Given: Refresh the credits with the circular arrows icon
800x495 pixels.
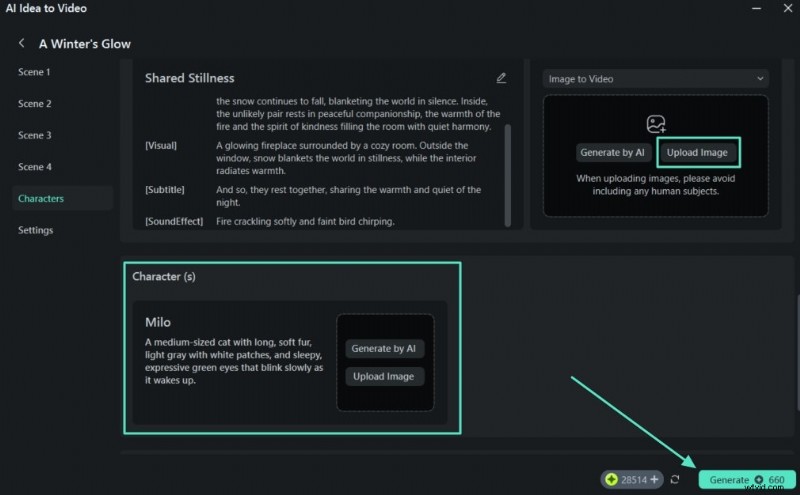Looking at the screenshot, I should [675, 480].
